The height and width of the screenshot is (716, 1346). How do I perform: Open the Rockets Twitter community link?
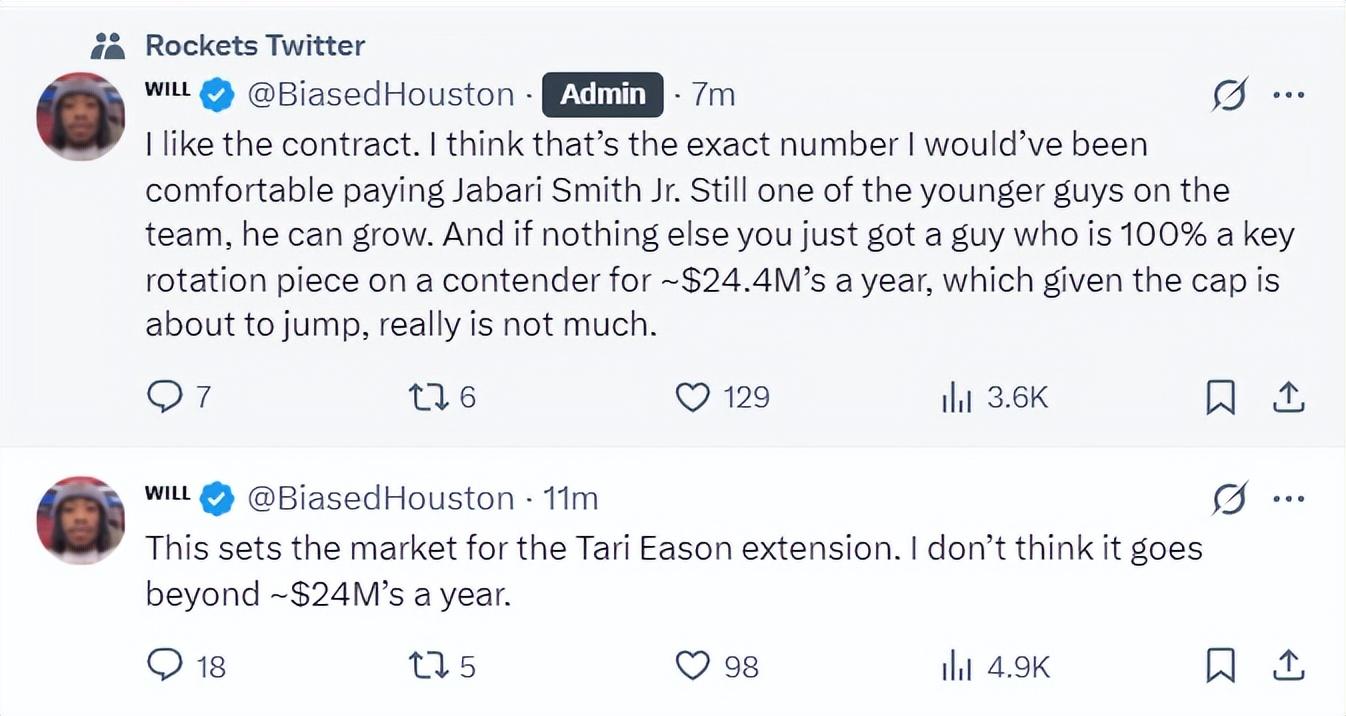pyautogui.click(x=254, y=45)
